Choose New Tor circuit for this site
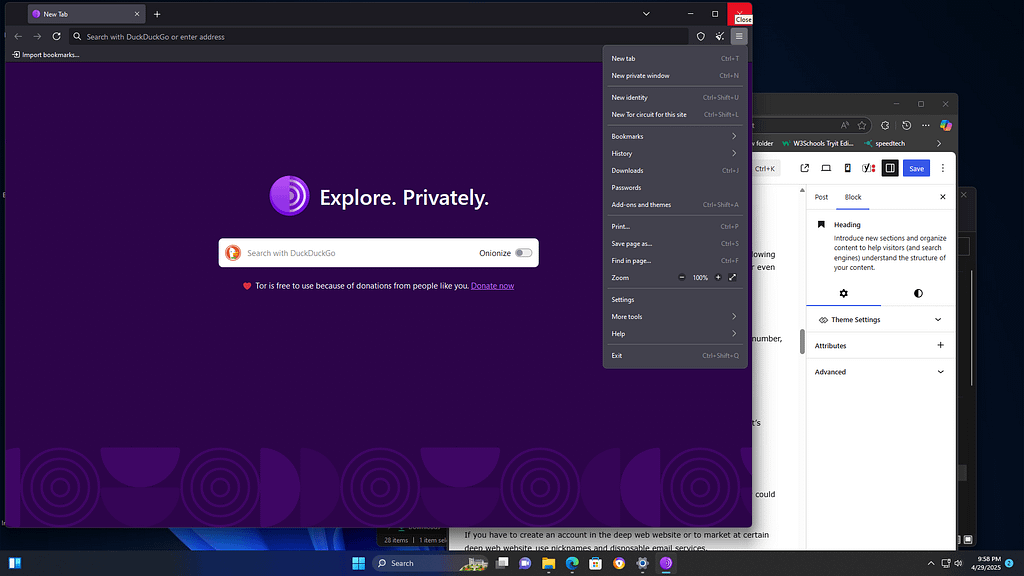Screen dimensions: 1024x576 [675, 114]
